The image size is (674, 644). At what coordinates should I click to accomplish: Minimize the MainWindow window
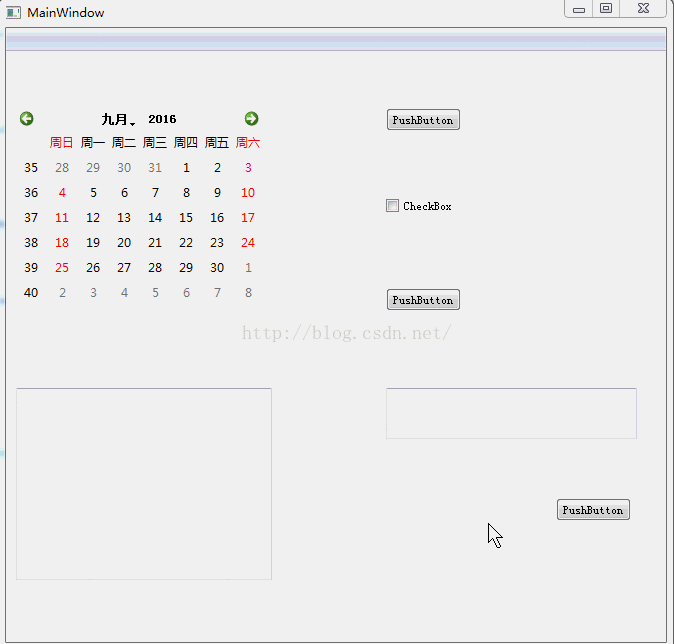point(579,9)
